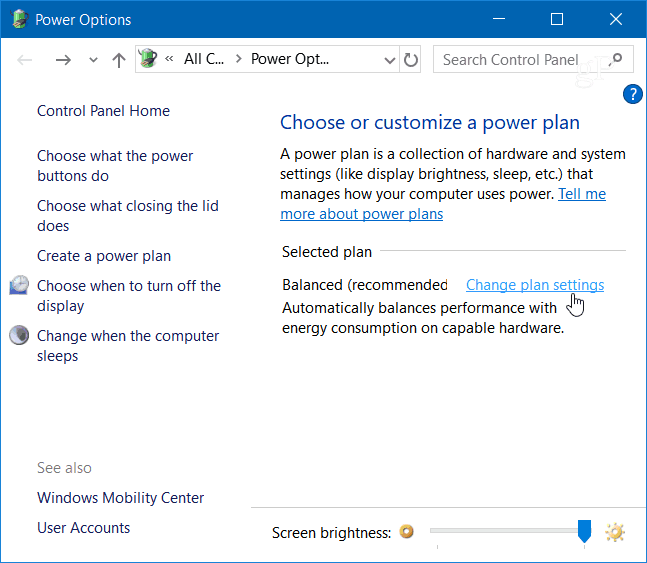This screenshot has width=647, height=563.
Task: Open recent locations dropdown chevron
Action: [x=93, y=60]
